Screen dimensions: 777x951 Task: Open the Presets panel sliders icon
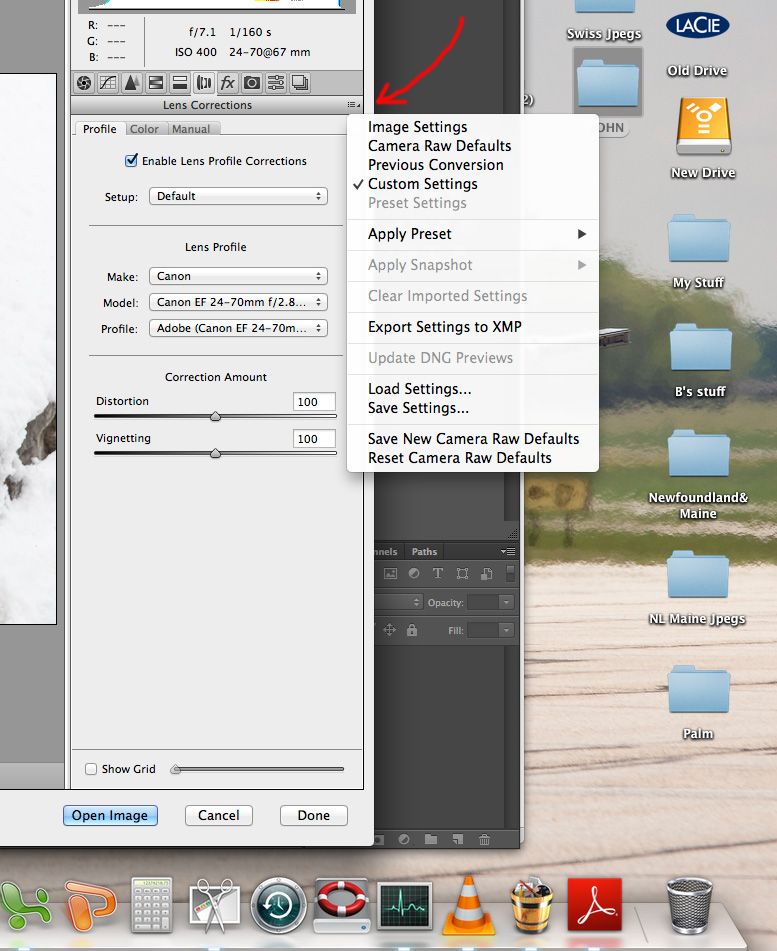pyautogui.click(x=276, y=83)
